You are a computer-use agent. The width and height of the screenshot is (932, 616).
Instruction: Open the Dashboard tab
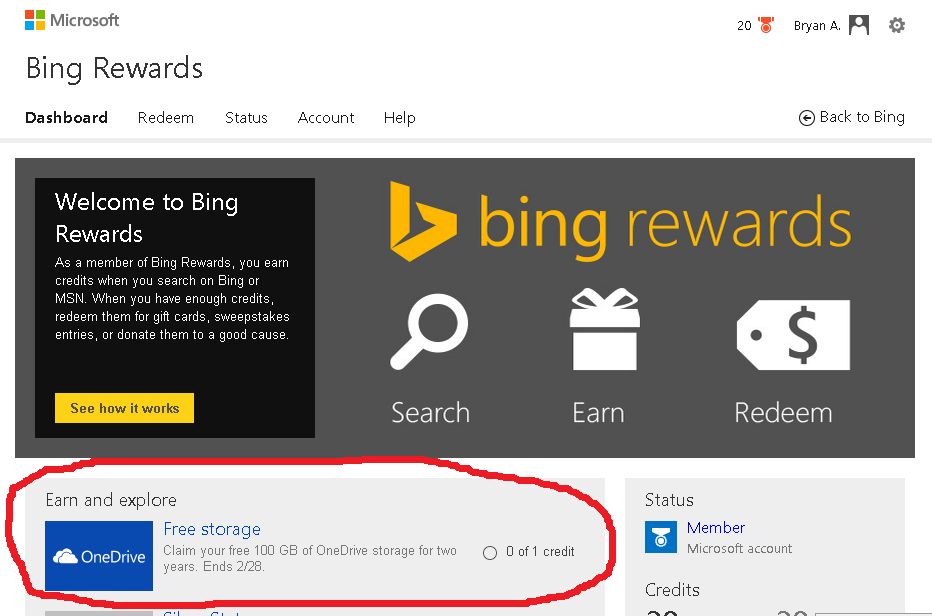pyautogui.click(x=67, y=118)
